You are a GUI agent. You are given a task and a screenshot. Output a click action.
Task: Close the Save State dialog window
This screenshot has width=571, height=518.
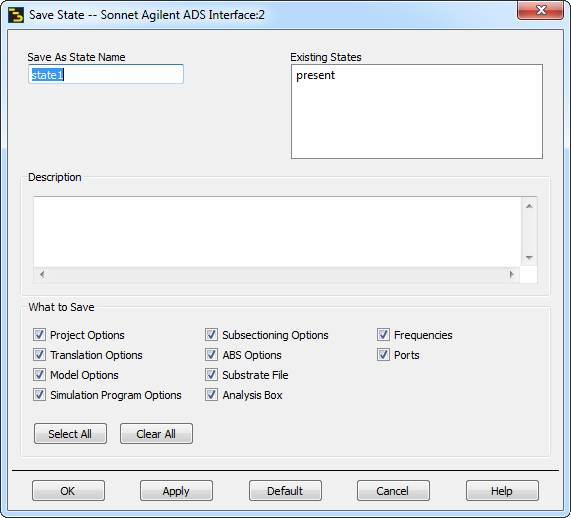(x=540, y=10)
